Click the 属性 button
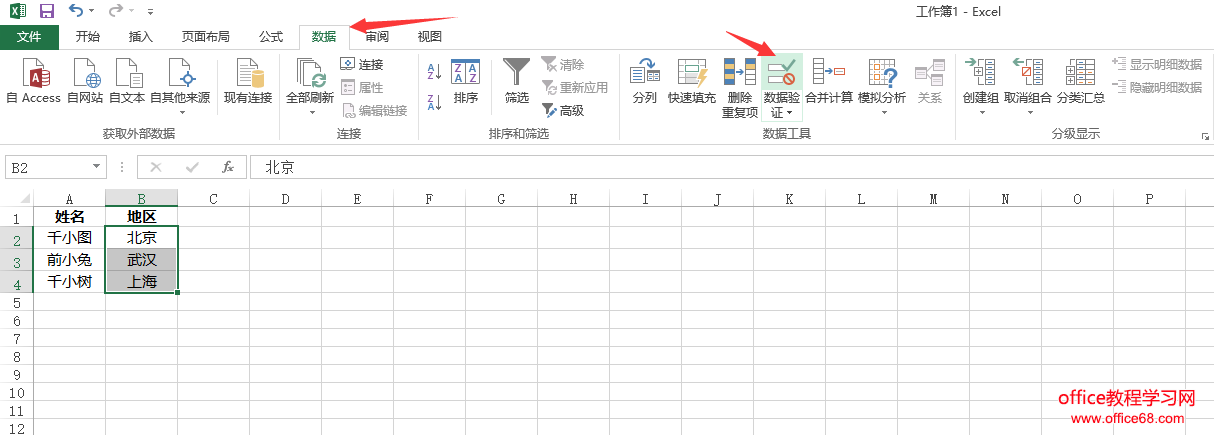Image resolution: width=1214 pixels, height=435 pixels. coord(362,87)
